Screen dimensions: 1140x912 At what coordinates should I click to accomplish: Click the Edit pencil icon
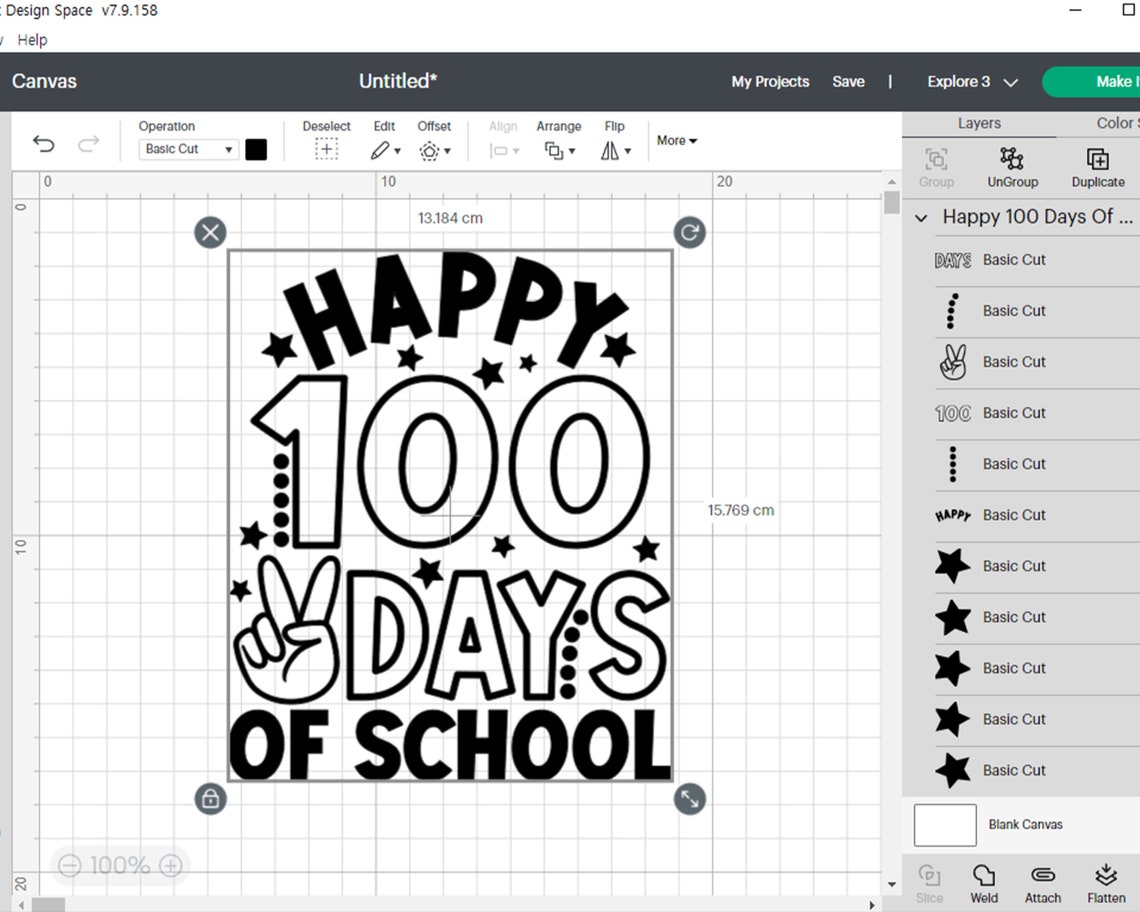381,149
